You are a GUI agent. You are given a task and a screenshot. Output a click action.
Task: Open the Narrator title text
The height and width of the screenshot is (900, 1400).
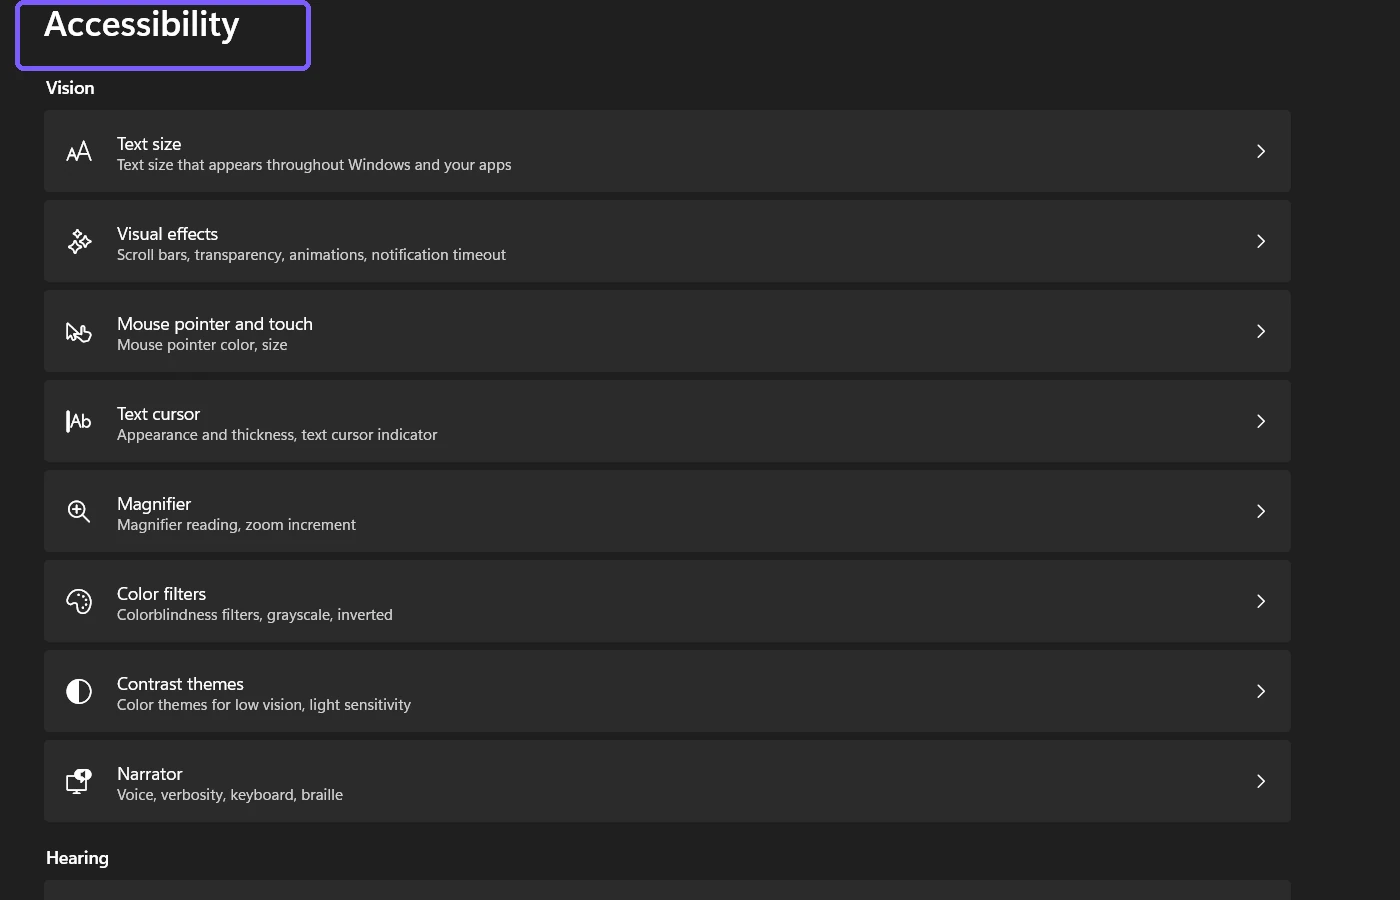coord(150,774)
